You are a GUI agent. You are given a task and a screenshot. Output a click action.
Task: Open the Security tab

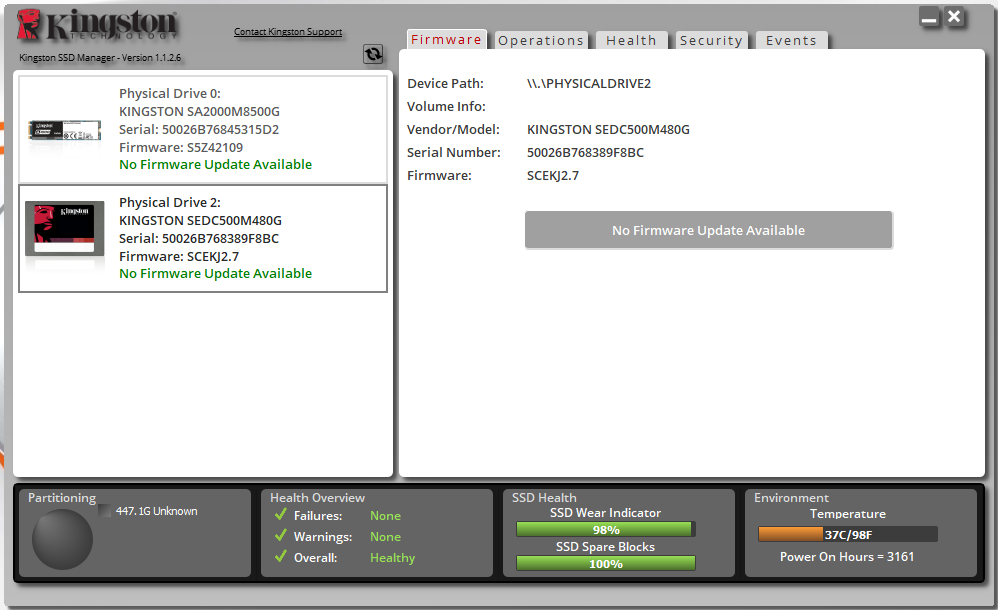click(x=711, y=40)
